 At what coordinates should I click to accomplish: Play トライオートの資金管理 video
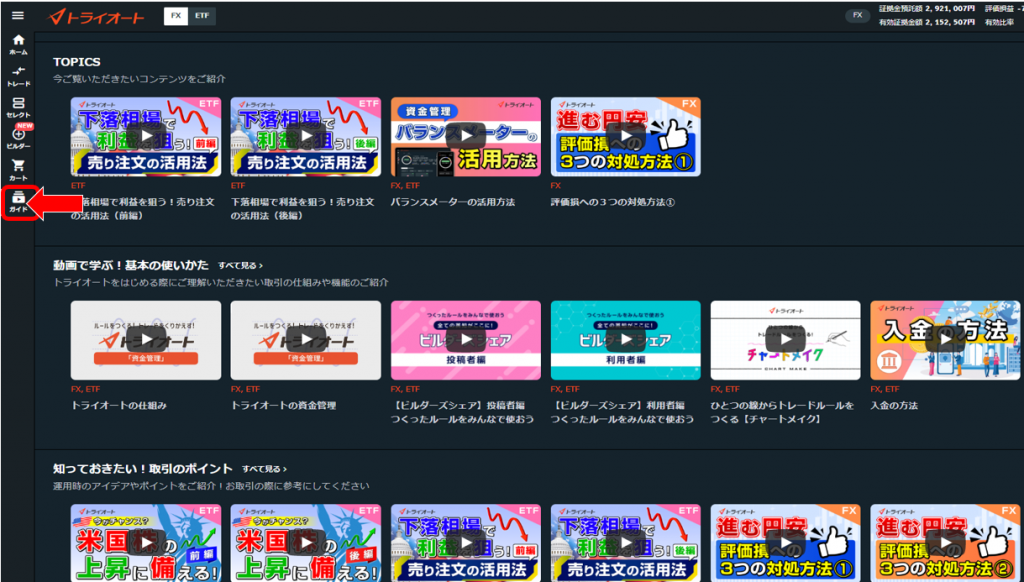[x=306, y=340]
